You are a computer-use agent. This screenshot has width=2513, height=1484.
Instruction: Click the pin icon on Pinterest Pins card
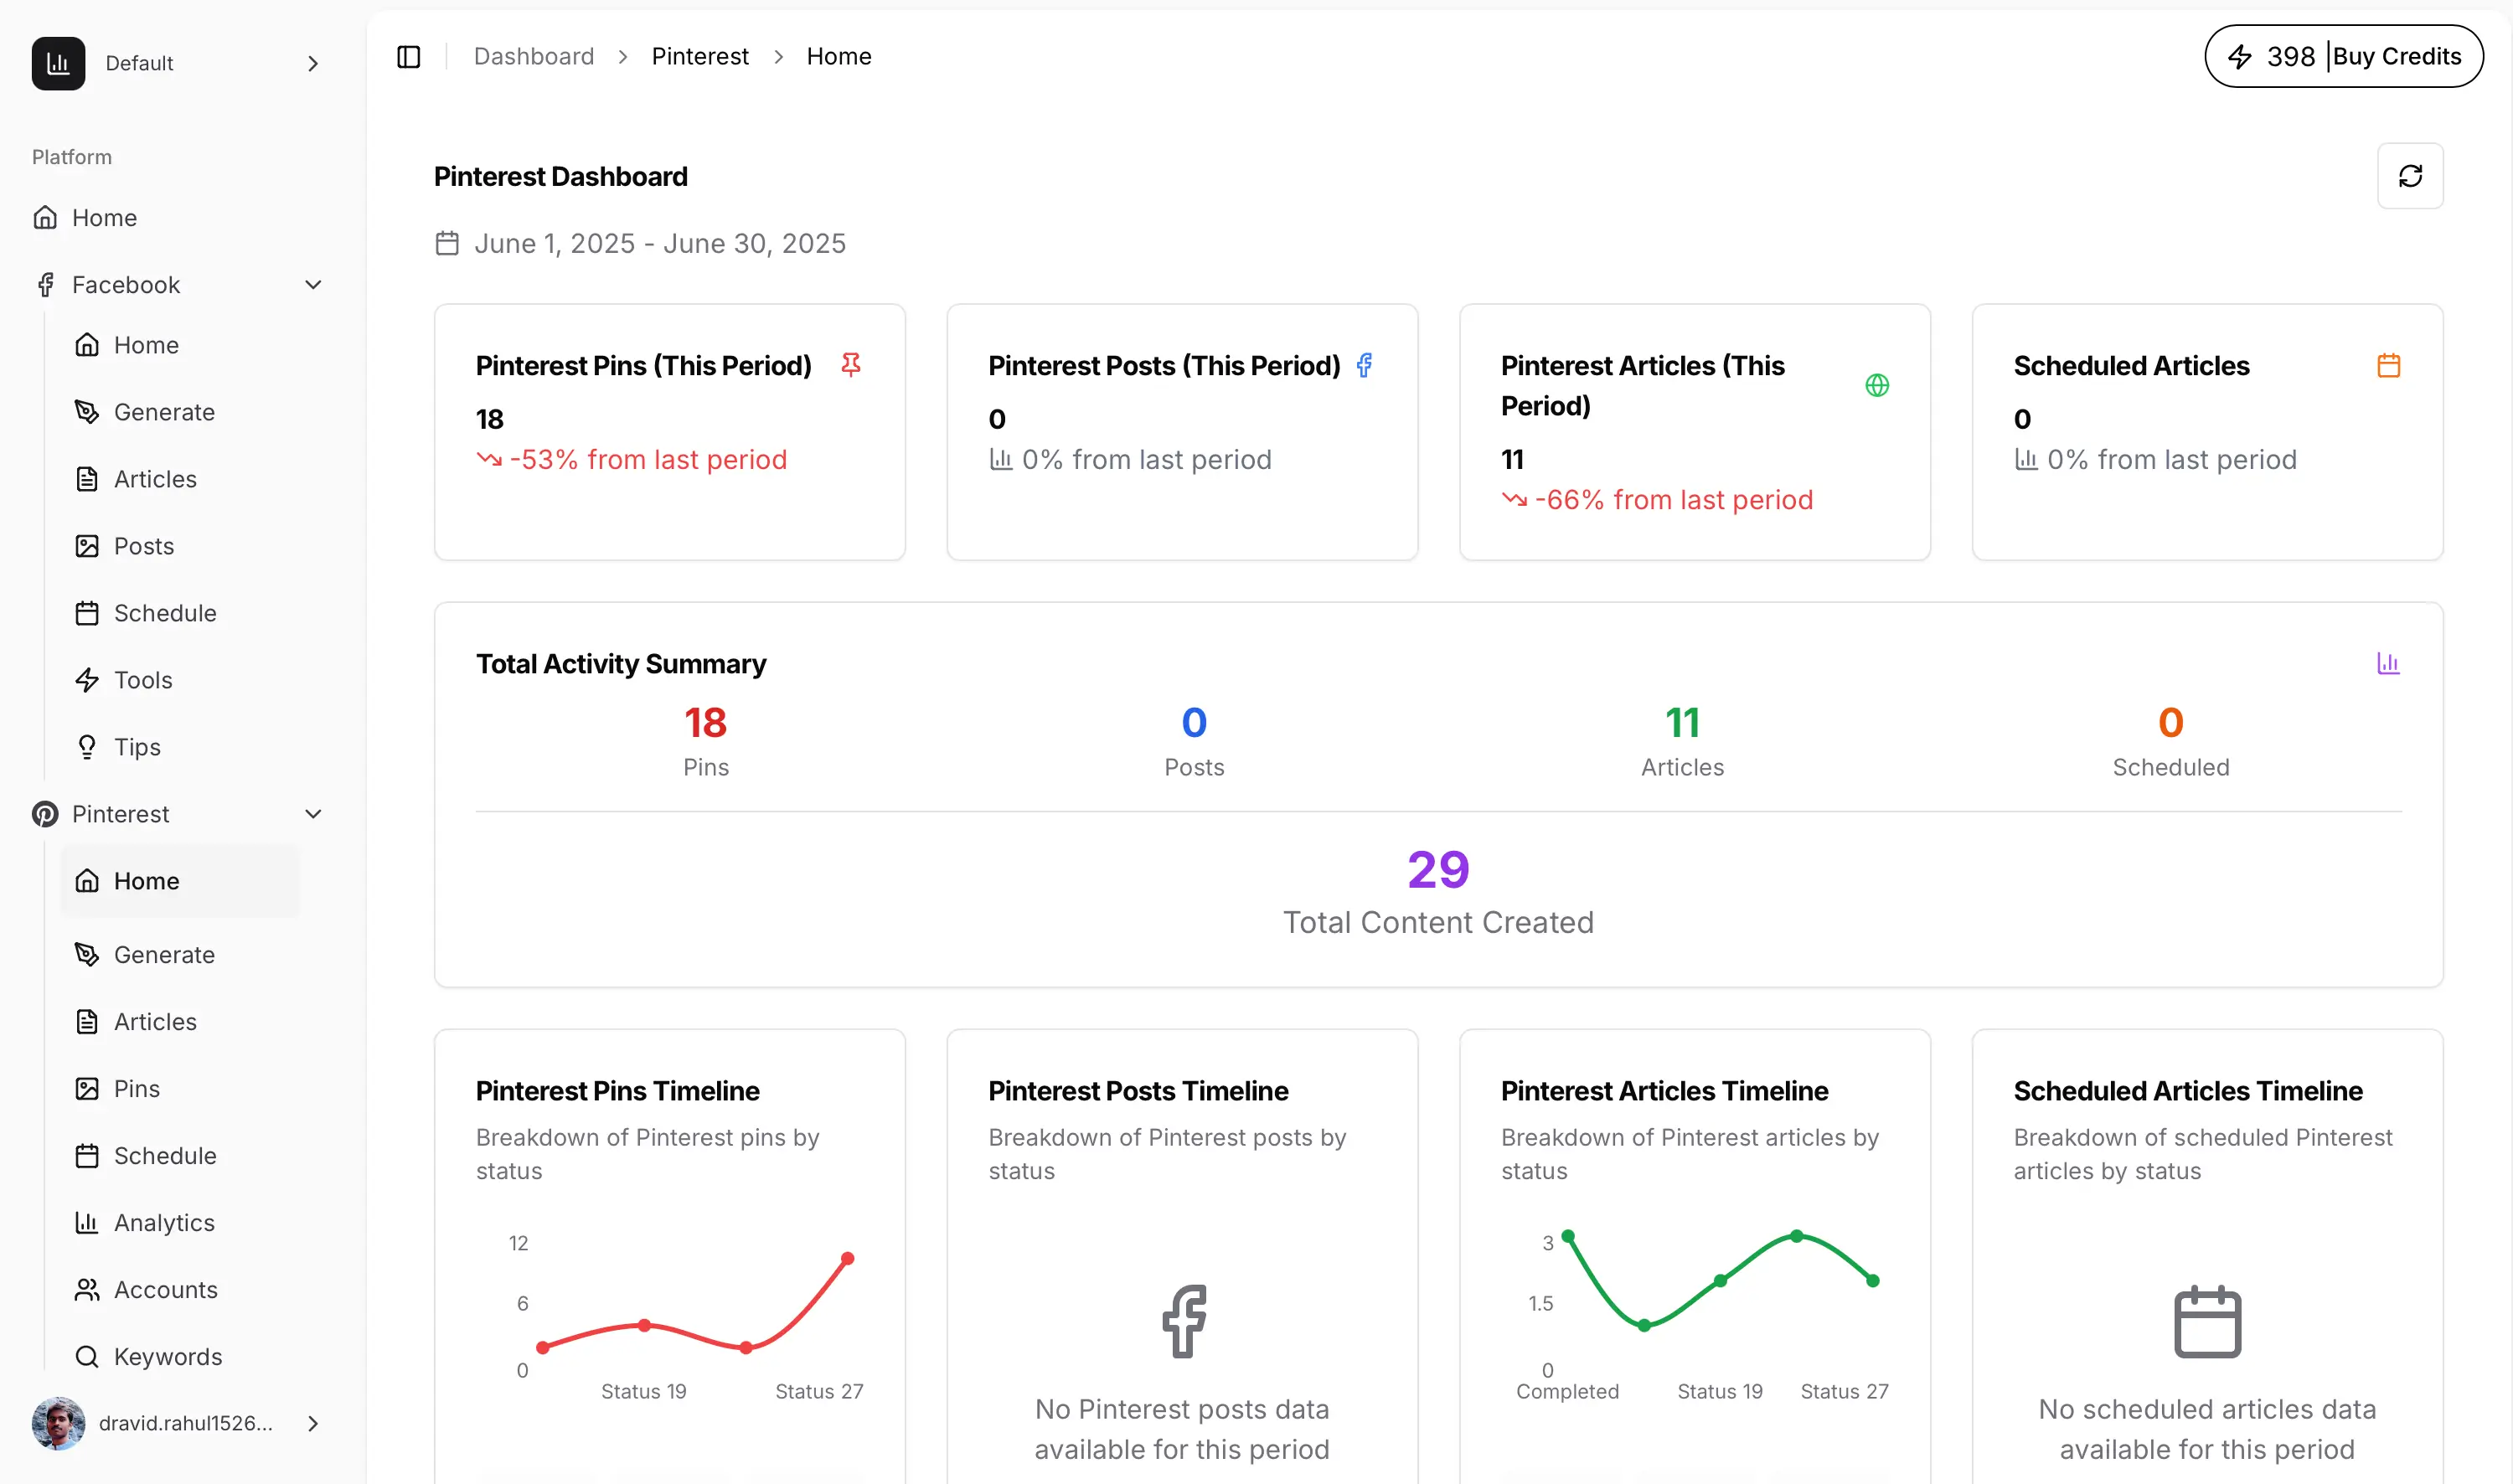pyautogui.click(x=851, y=365)
